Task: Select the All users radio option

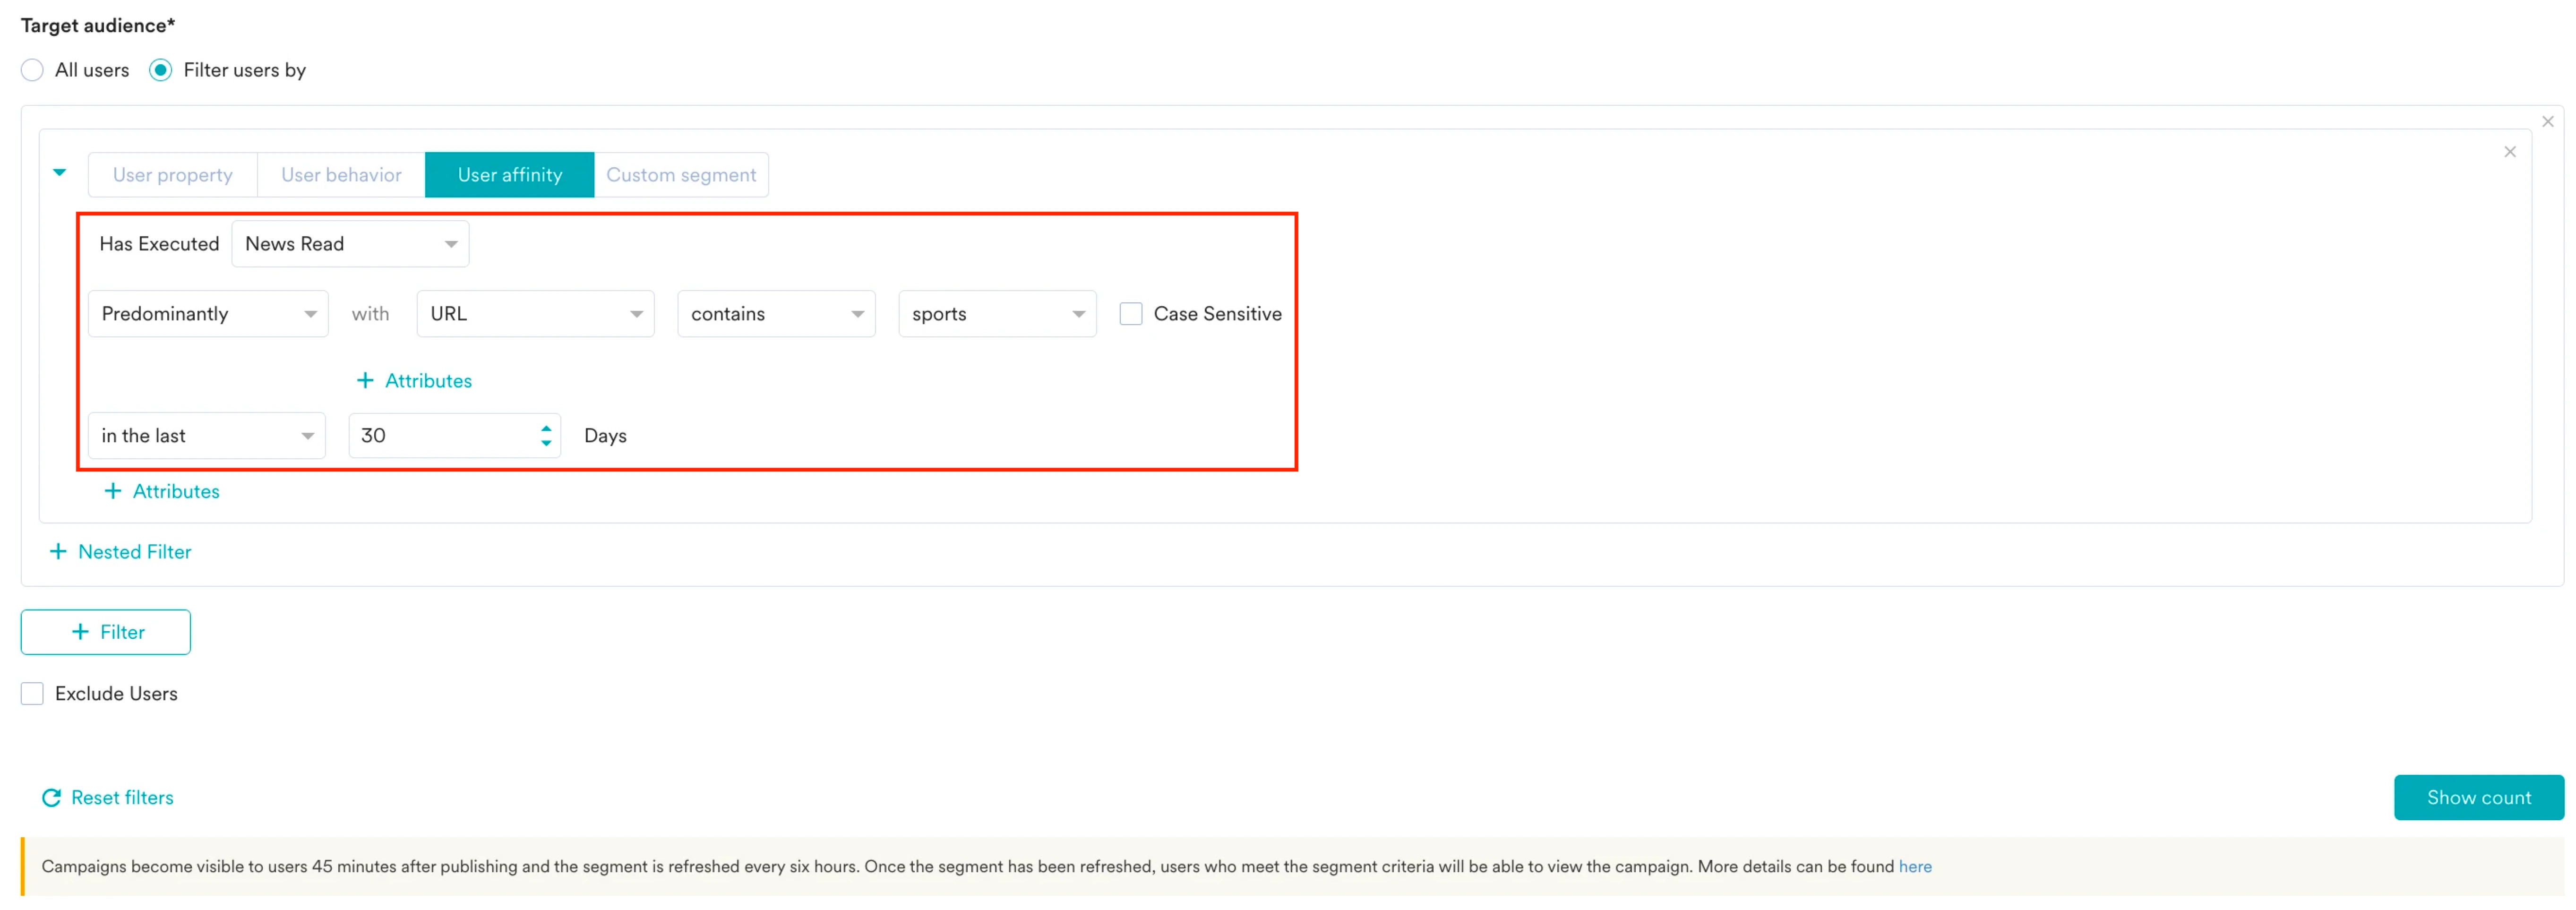Action: (x=32, y=70)
